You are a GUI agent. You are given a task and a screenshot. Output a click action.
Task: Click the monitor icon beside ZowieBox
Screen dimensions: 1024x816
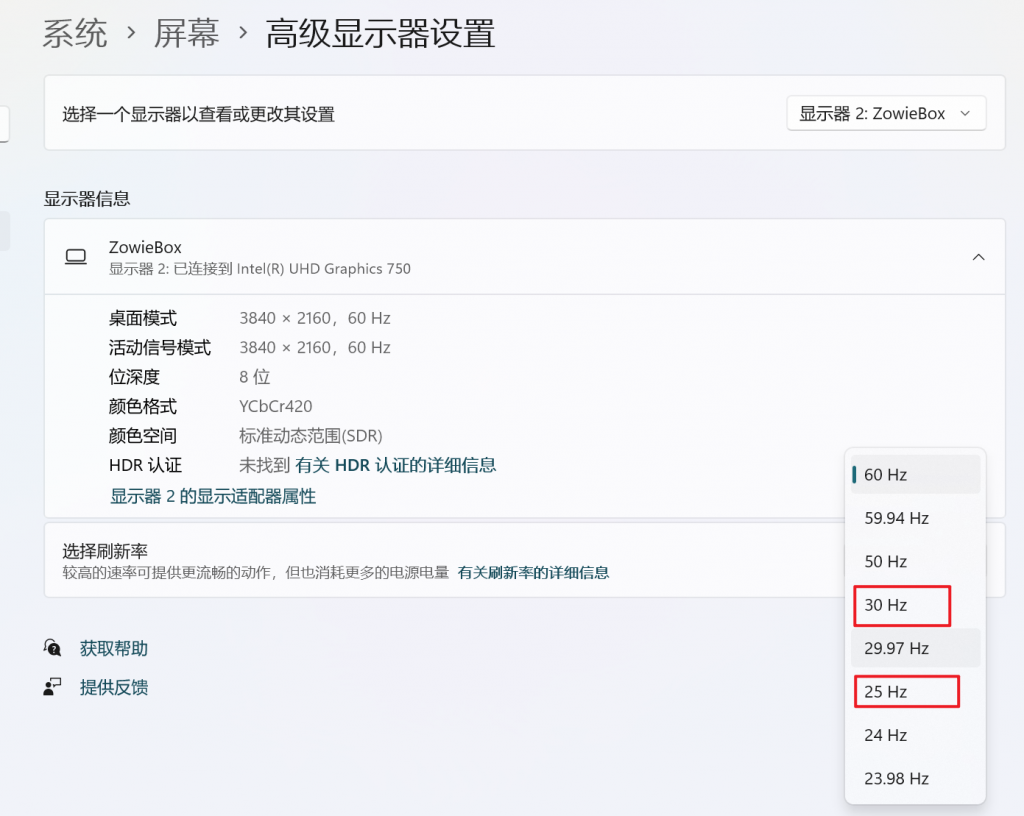pos(76,257)
